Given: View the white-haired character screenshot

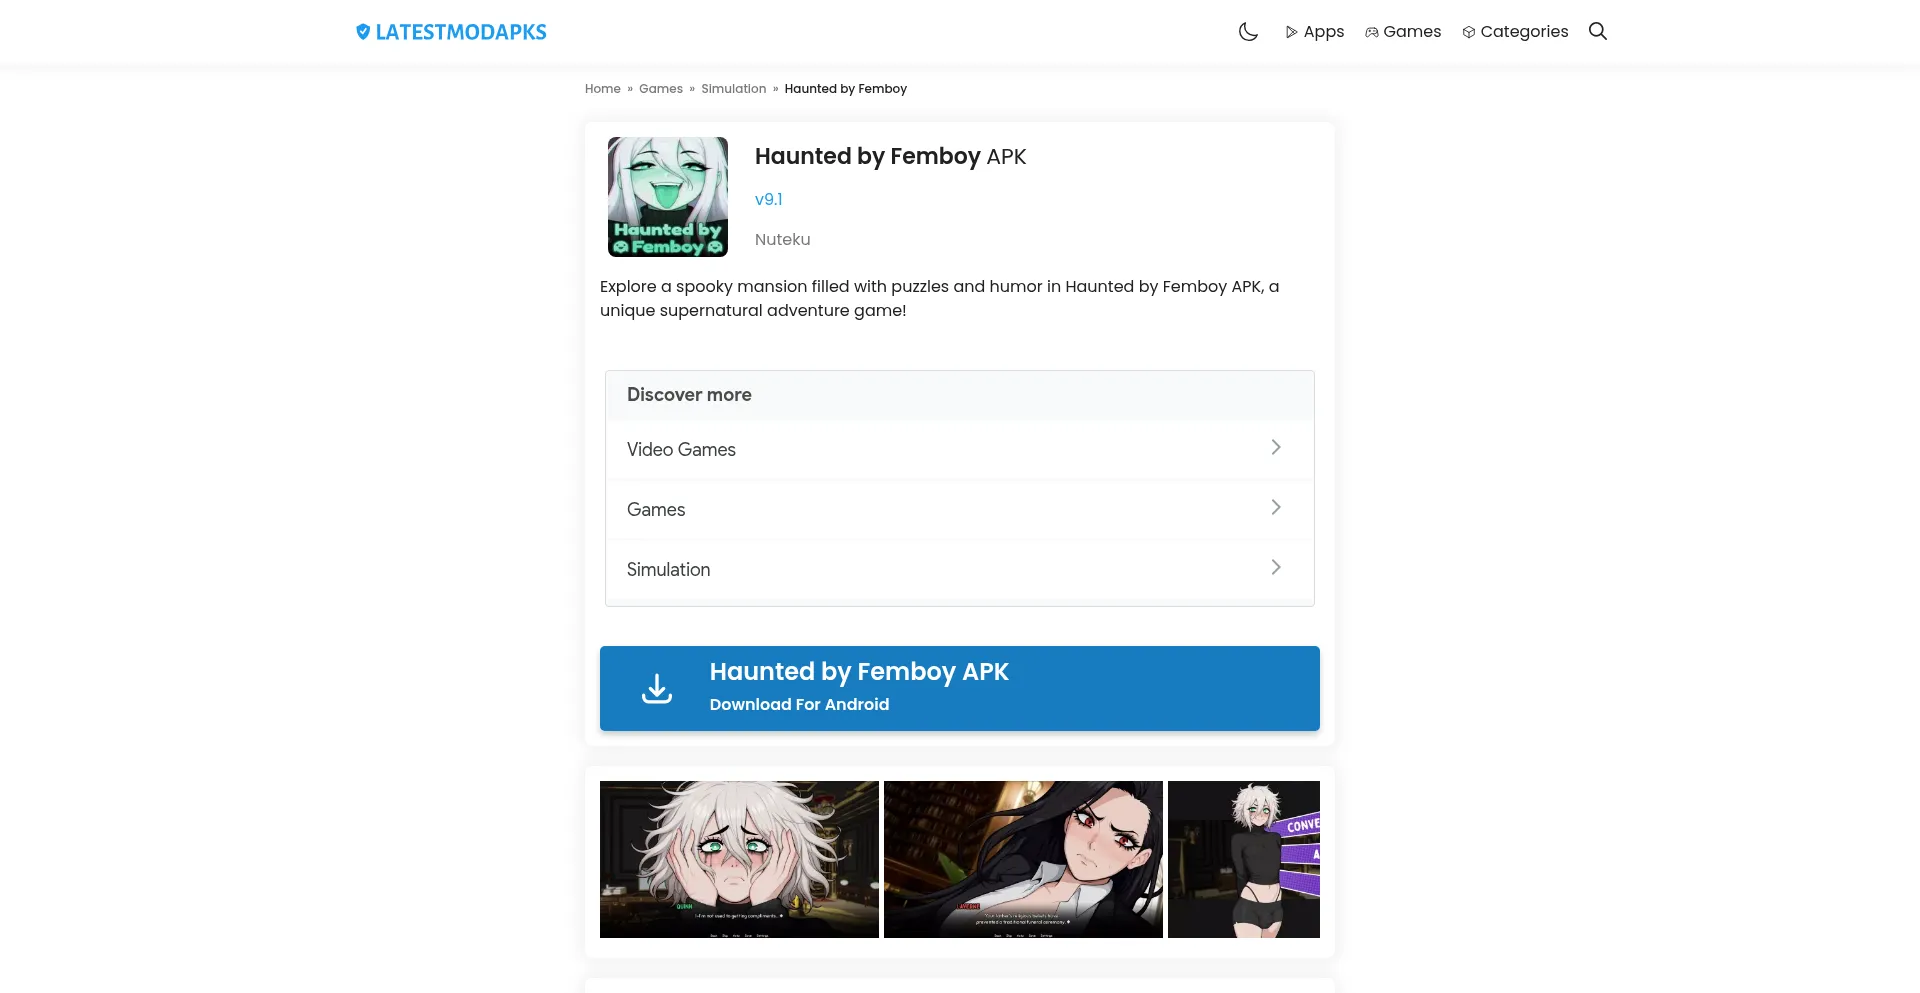Looking at the screenshot, I should pos(739,859).
